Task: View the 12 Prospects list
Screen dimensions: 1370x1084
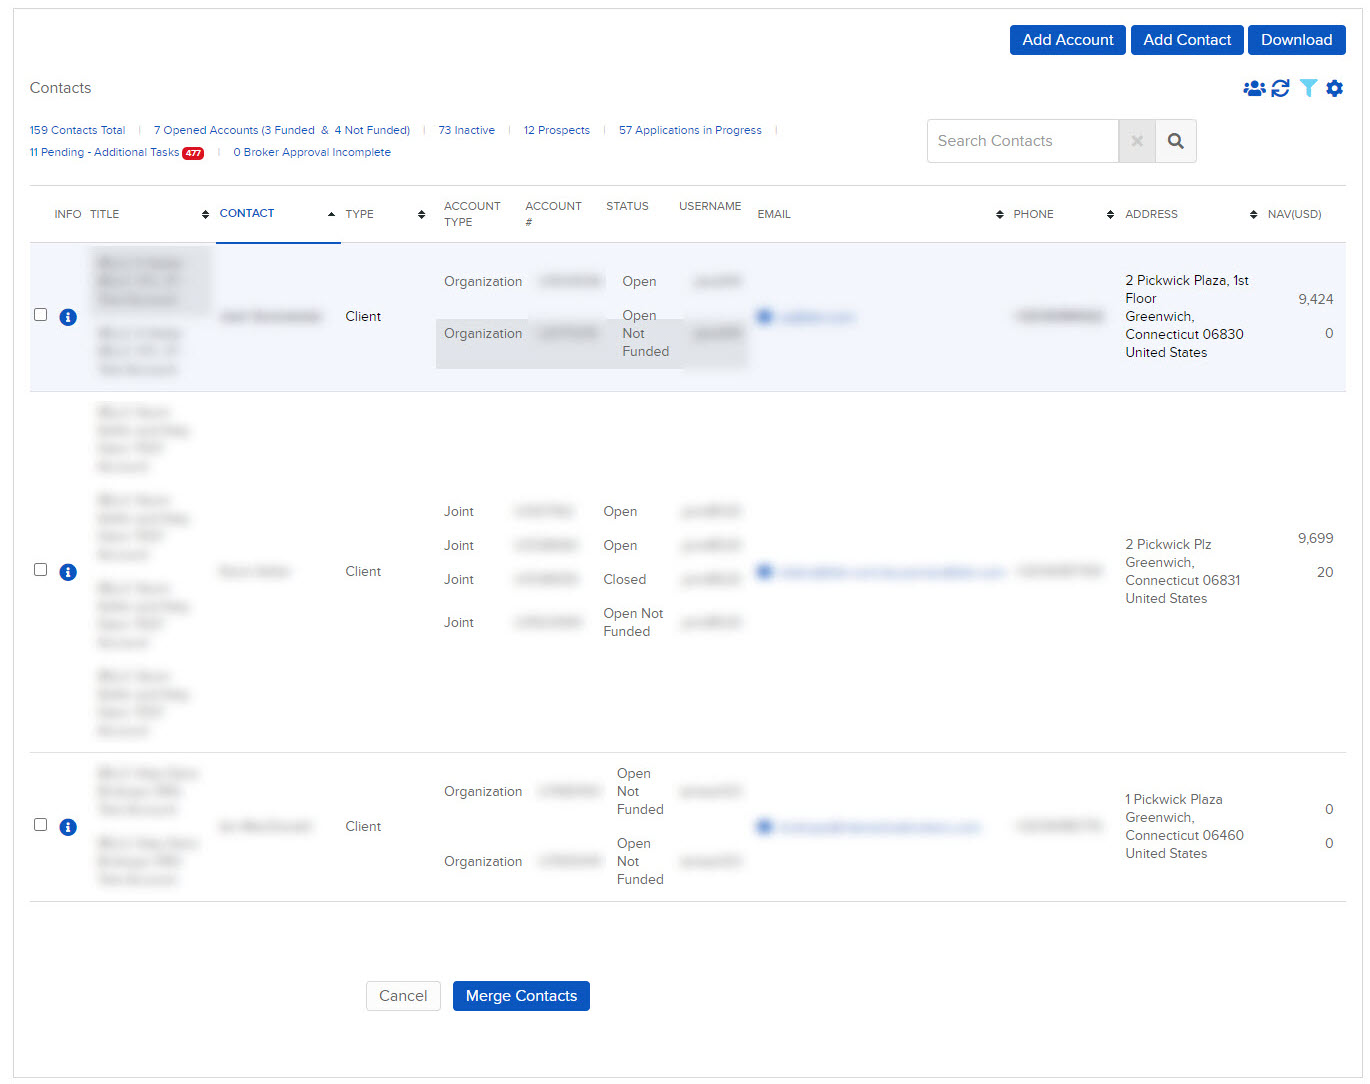Action: [556, 130]
